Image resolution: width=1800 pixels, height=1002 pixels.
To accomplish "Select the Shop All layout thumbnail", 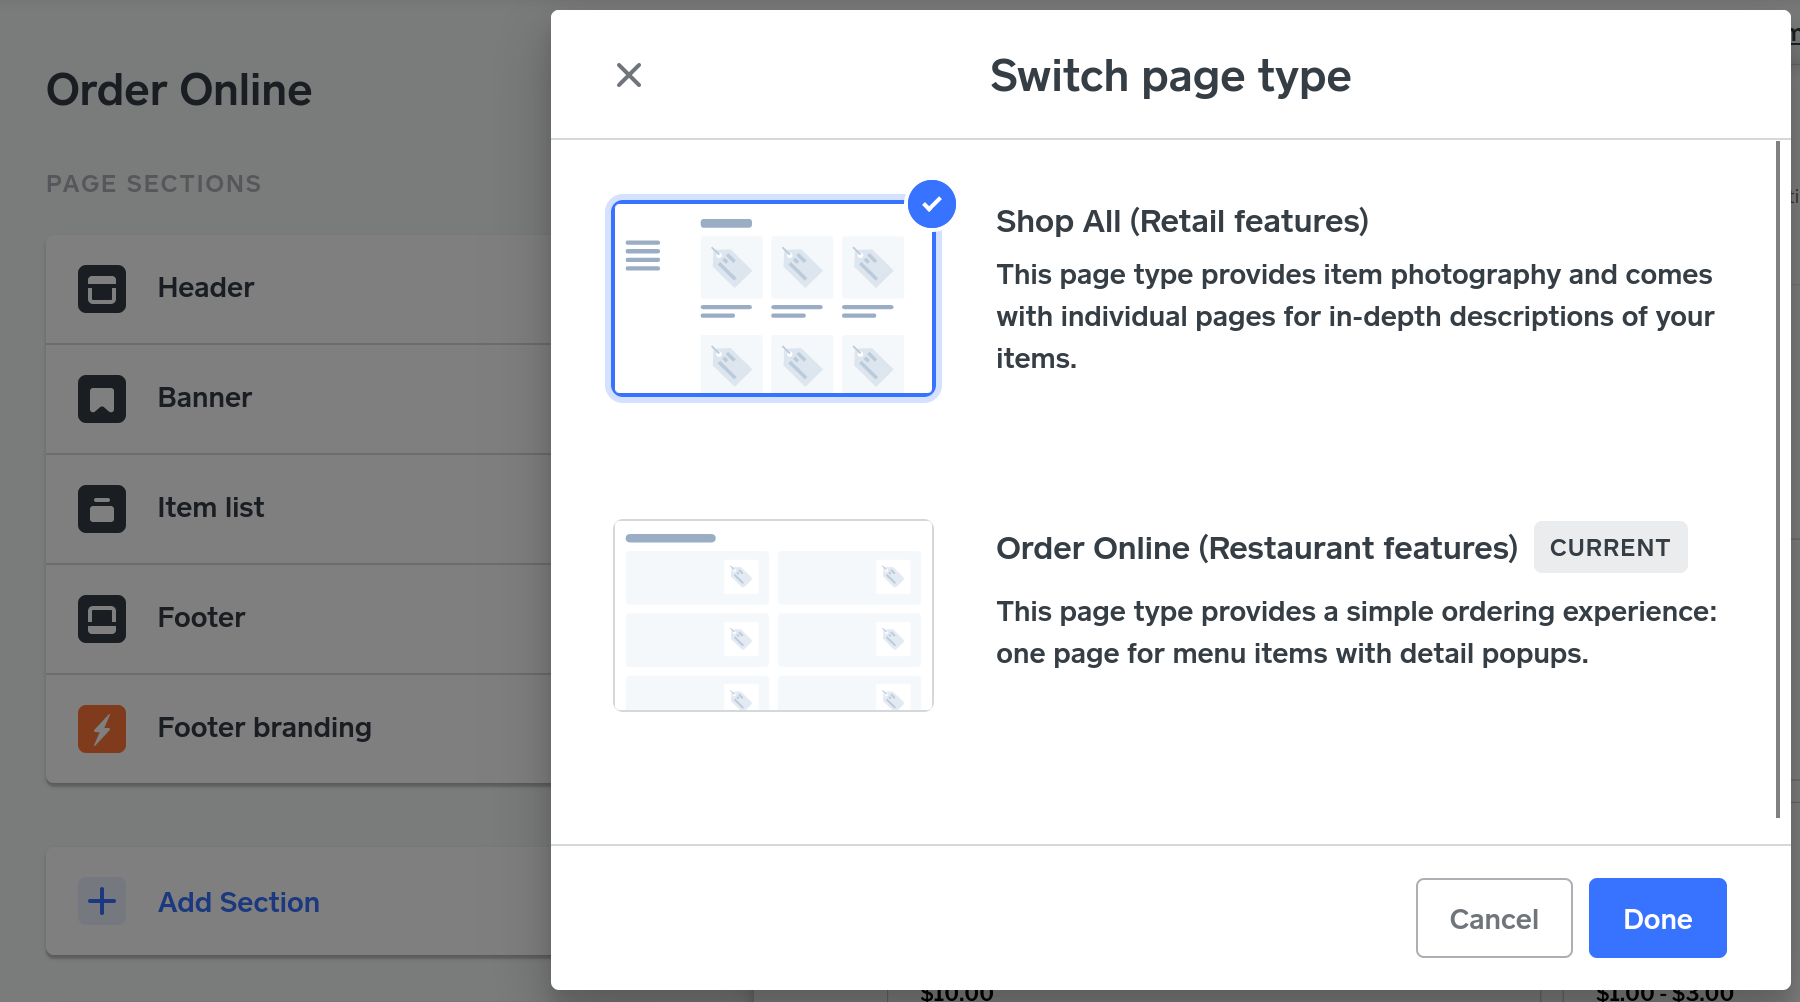I will 773,299.
